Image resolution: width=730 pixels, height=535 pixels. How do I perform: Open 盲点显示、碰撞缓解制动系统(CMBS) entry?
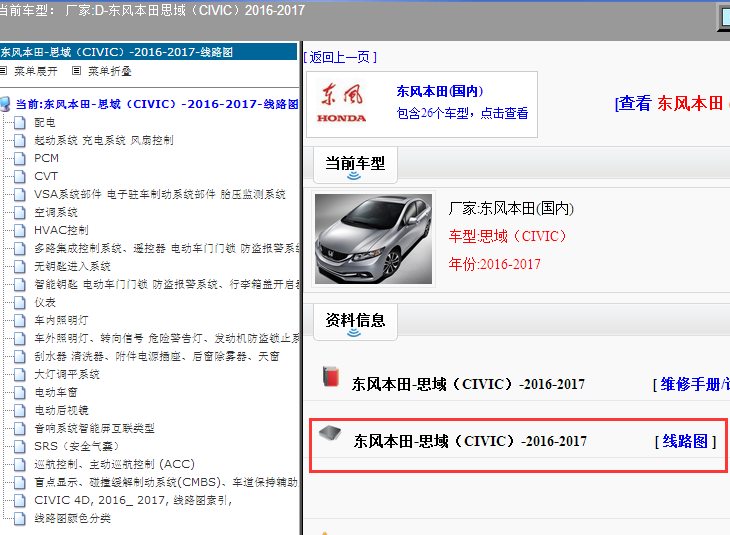click(x=166, y=483)
